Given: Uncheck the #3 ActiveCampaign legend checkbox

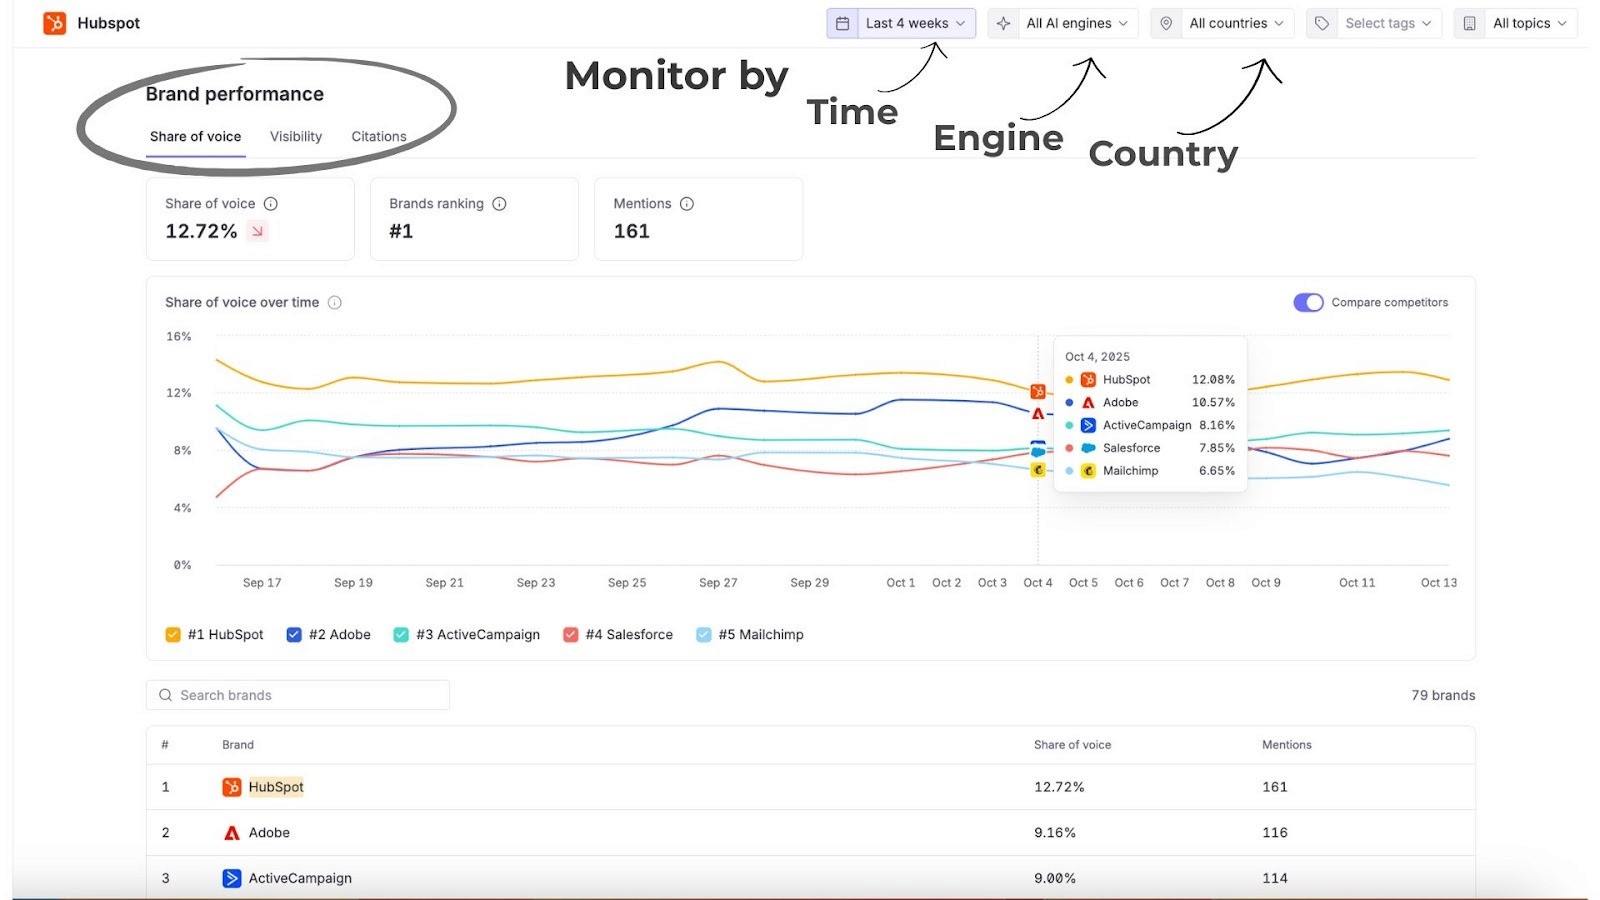Looking at the screenshot, I should (401, 635).
